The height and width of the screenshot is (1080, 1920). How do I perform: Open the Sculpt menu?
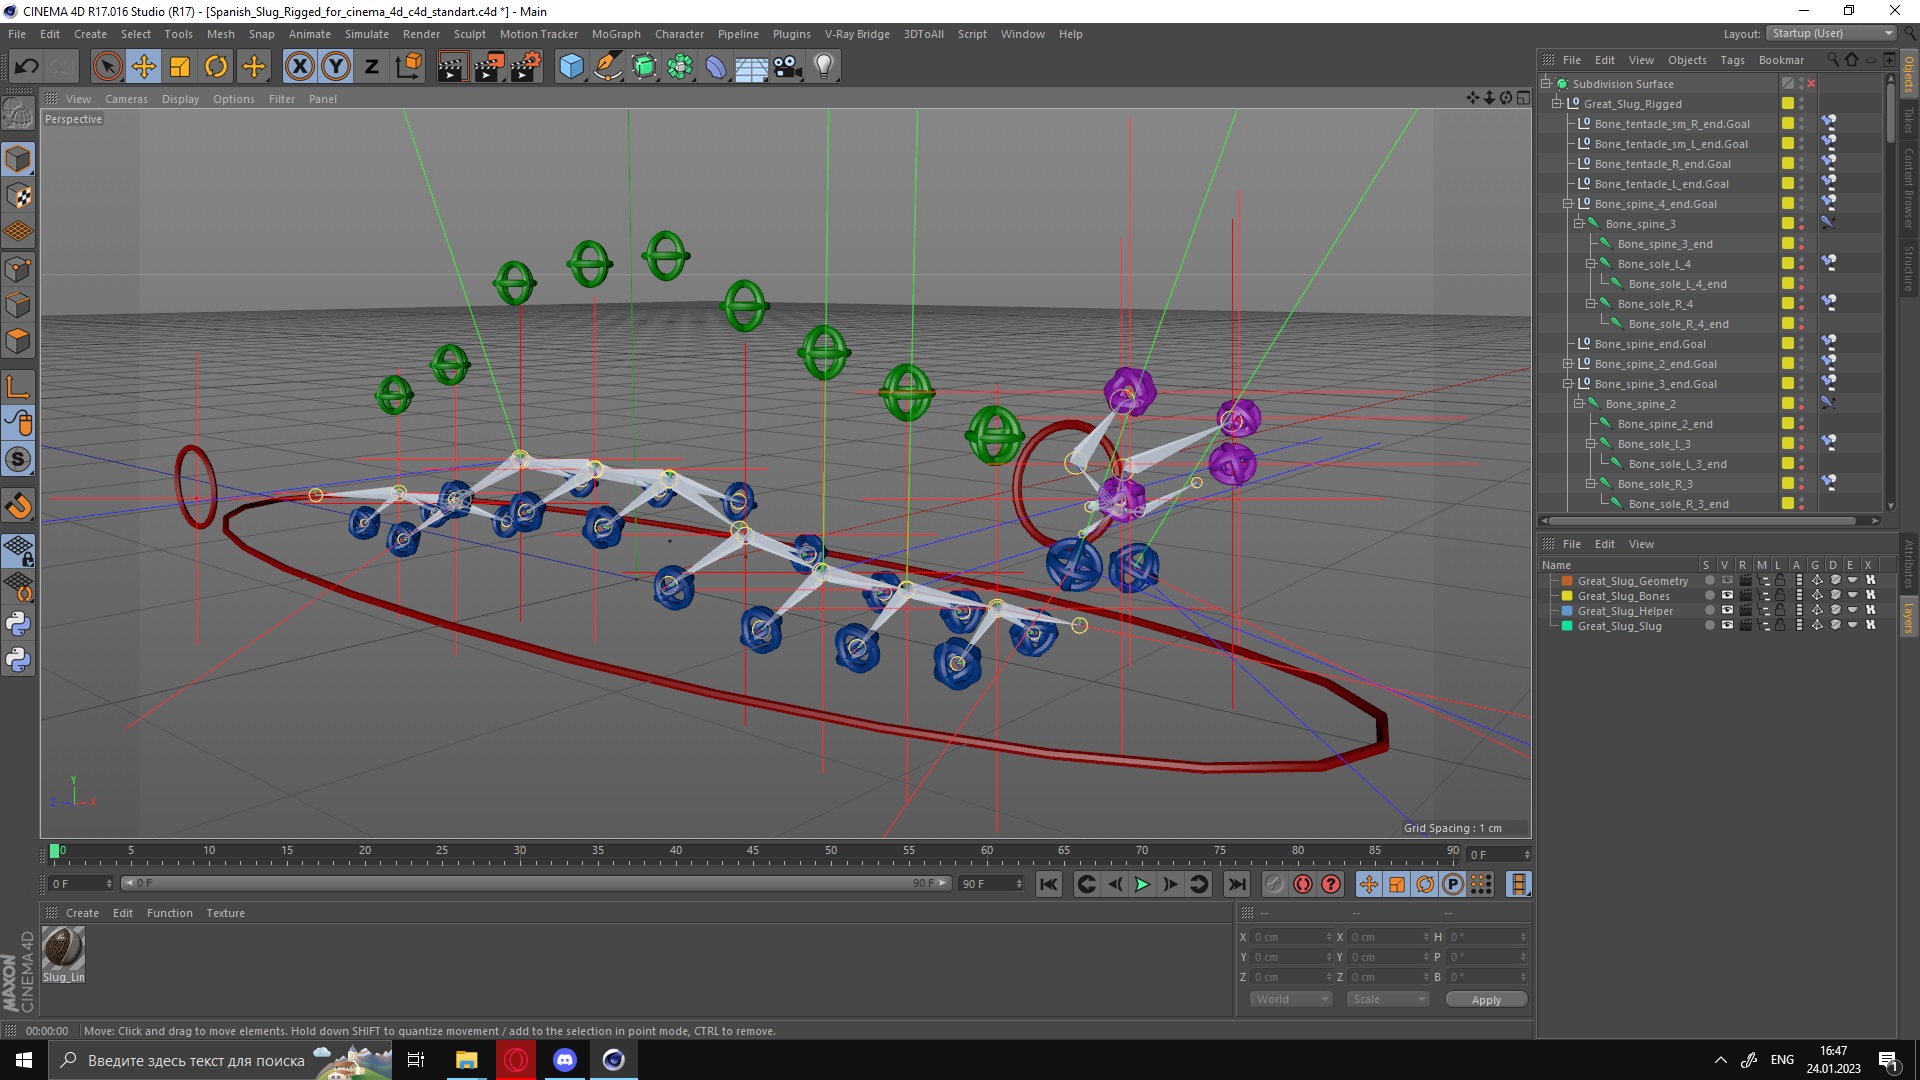[x=469, y=34]
